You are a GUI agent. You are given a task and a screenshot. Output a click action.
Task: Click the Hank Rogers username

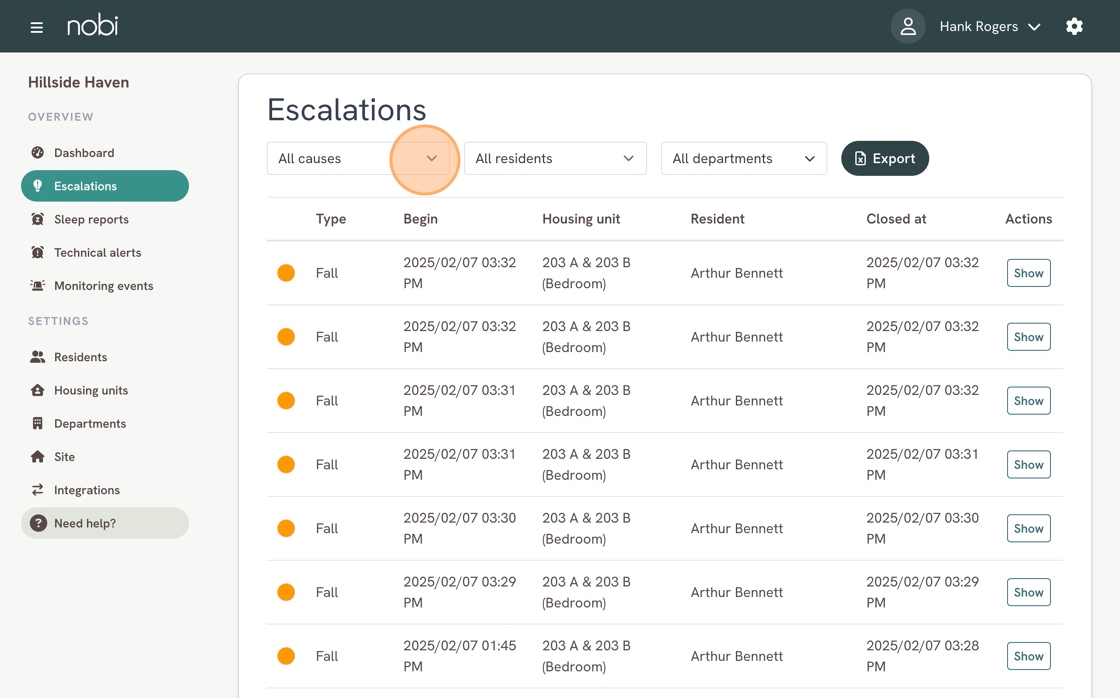(979, 26)
